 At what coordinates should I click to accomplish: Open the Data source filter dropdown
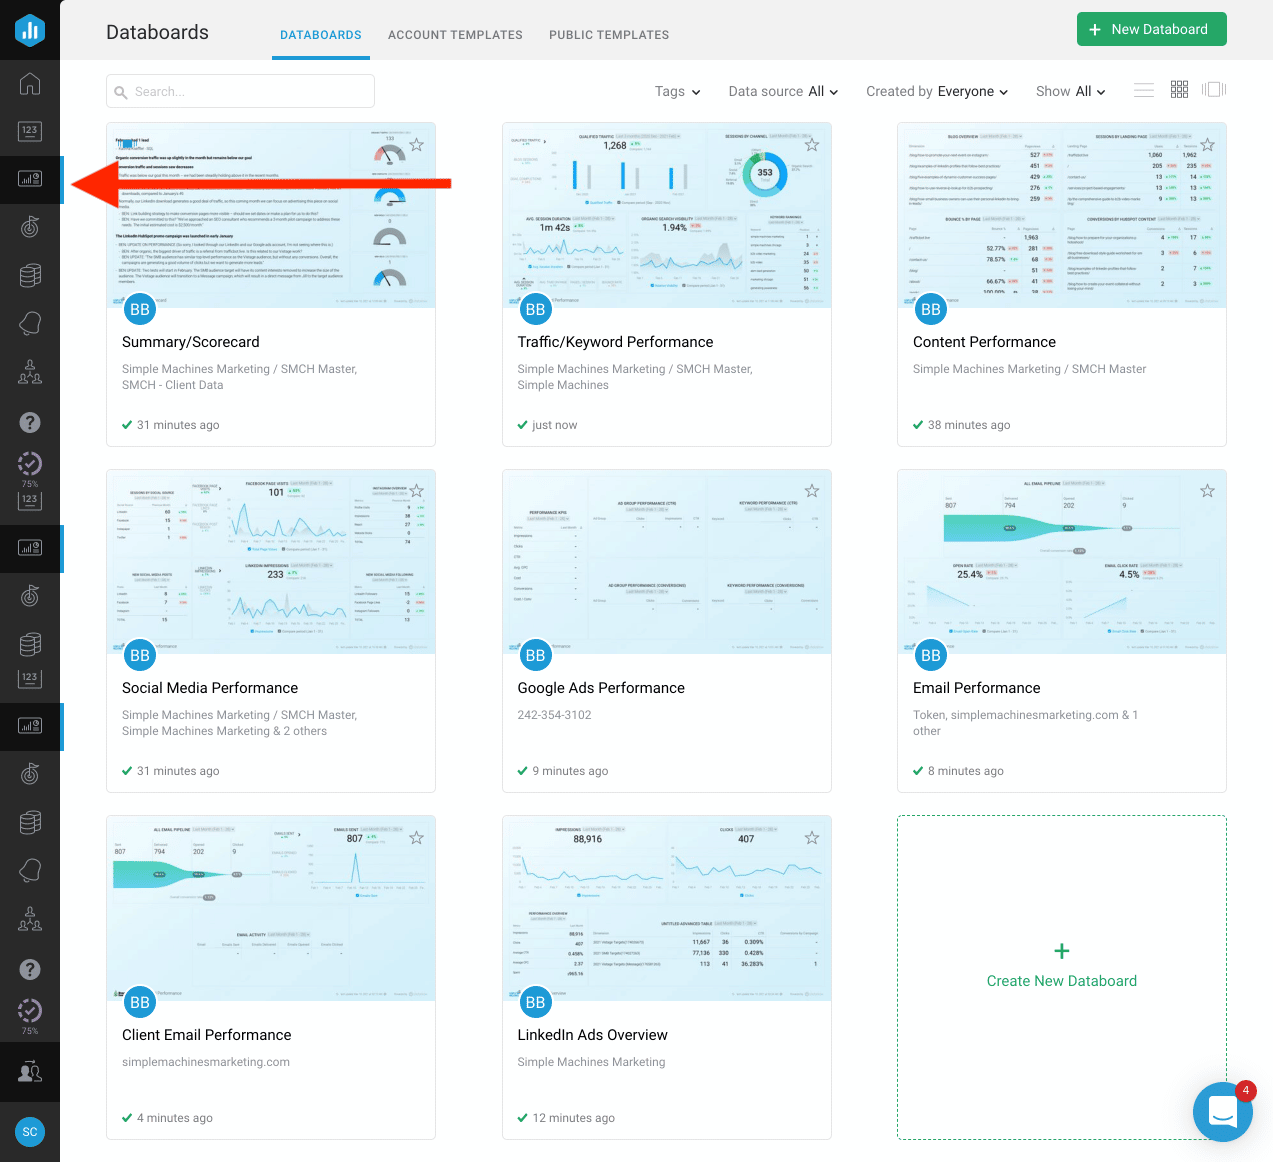pos(783,91)
